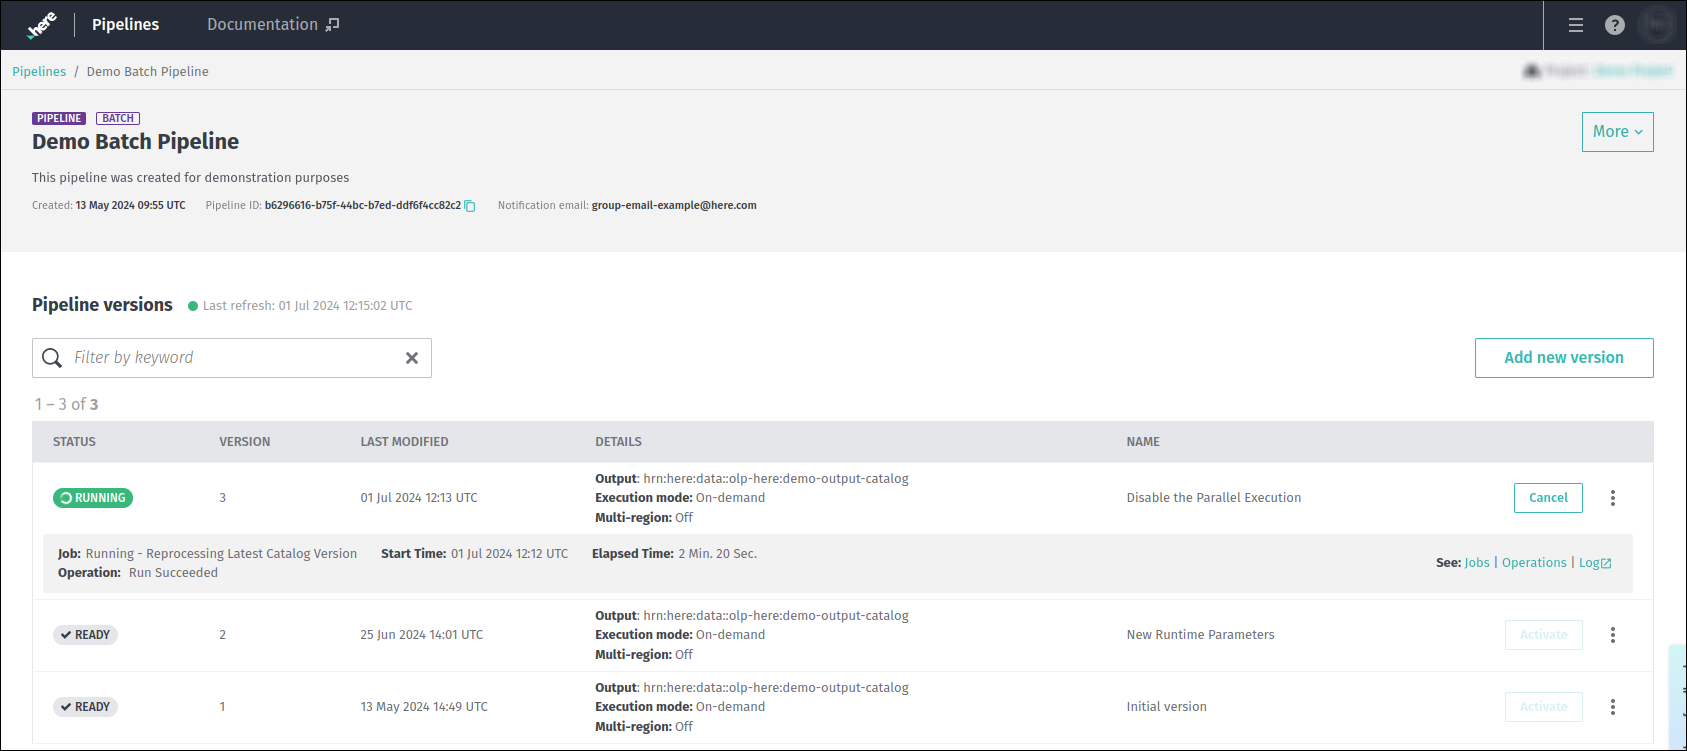The height and width of the screenshot is (751, 1687).
Task: Select the pipeline ID b6296616 value
Action: pos(363,206)
